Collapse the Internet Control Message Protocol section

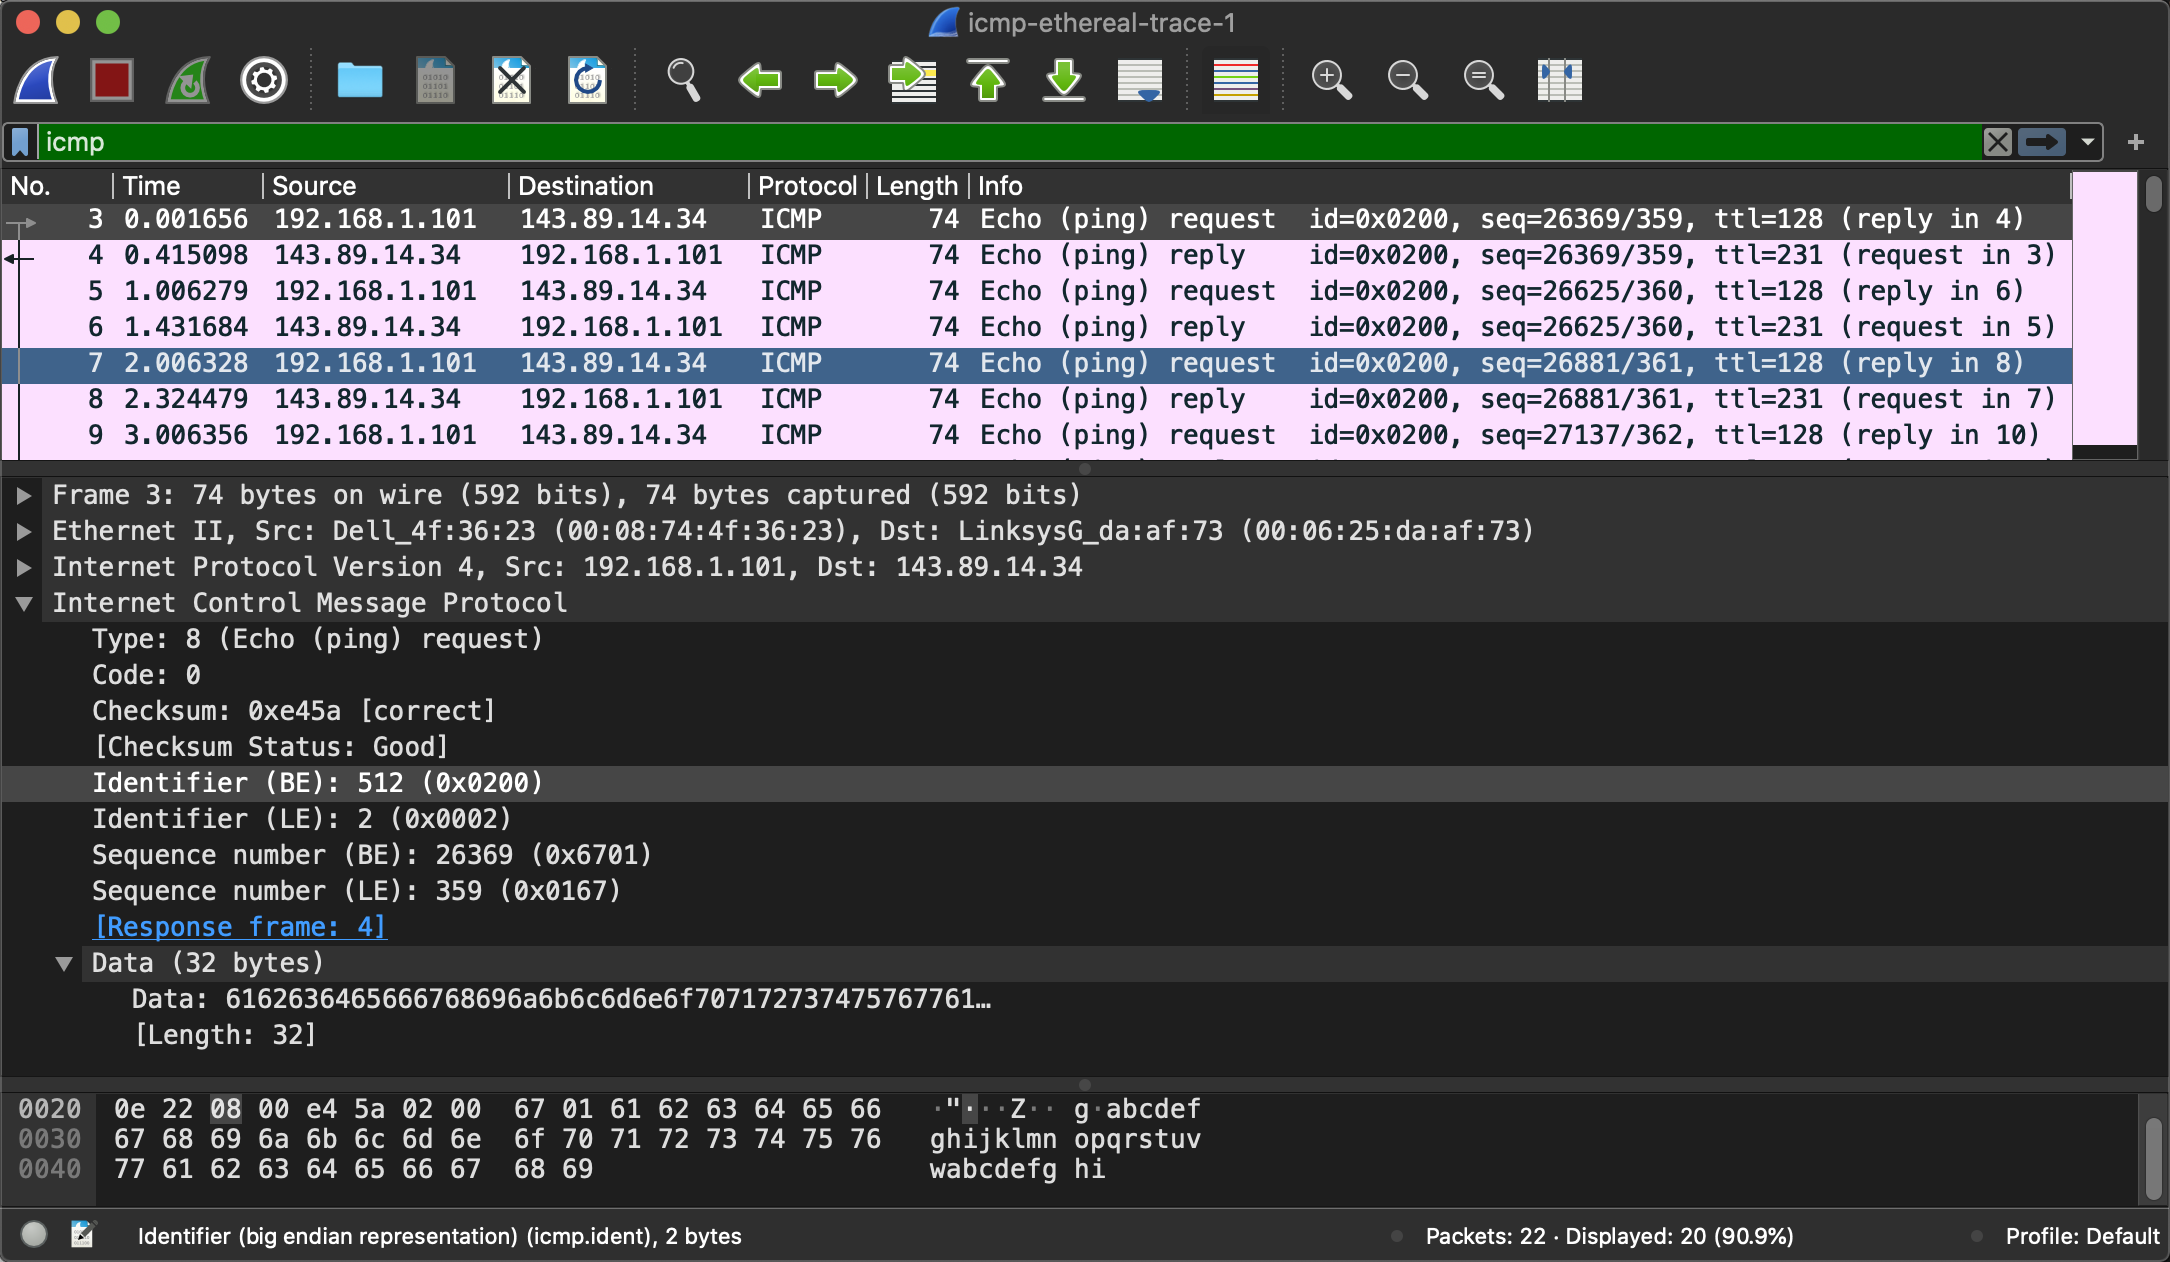click(24, 603)
